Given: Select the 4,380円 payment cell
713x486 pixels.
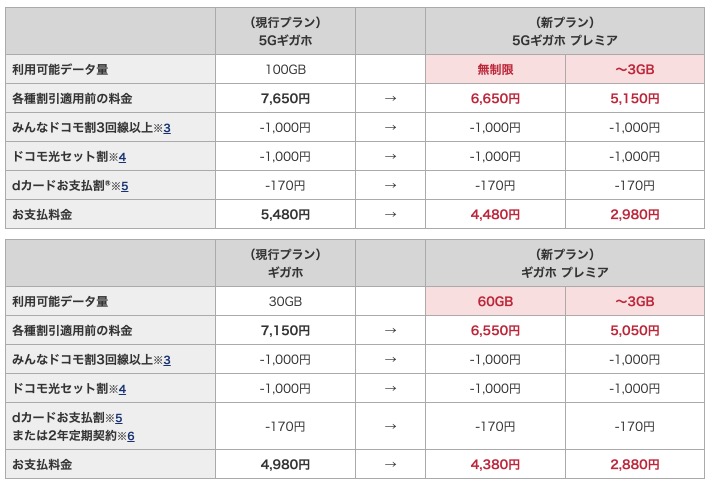Looking at the screenshot, I should (495, 464).
